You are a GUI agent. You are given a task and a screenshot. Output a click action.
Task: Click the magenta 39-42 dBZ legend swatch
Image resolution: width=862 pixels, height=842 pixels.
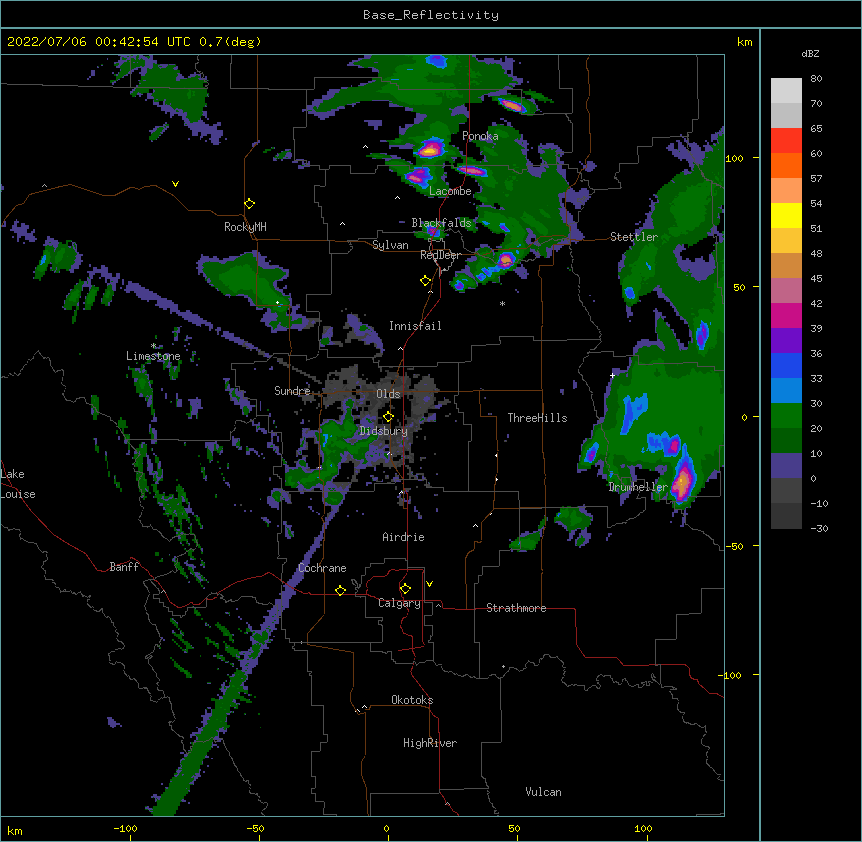coord(786,315)
